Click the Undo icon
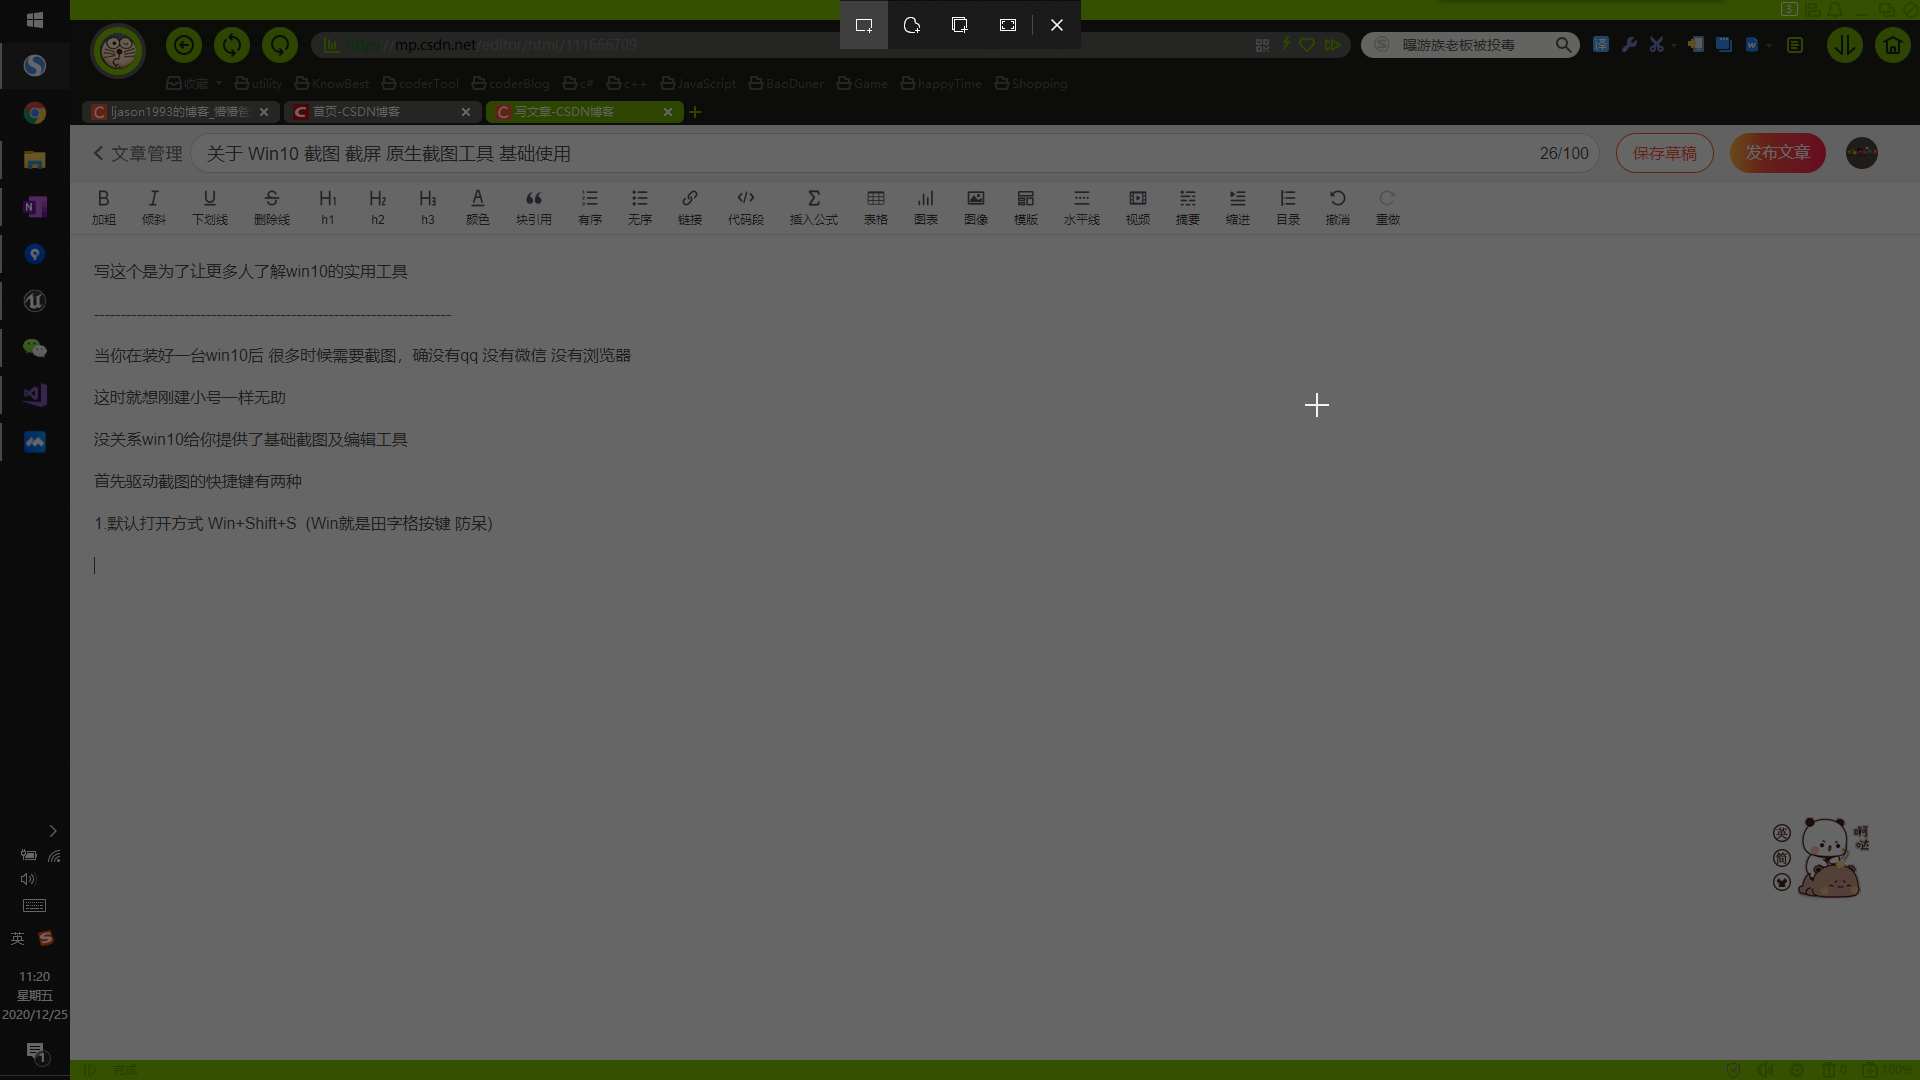This screenshot has width=1920, height=1080. [x=1337, y=198]
